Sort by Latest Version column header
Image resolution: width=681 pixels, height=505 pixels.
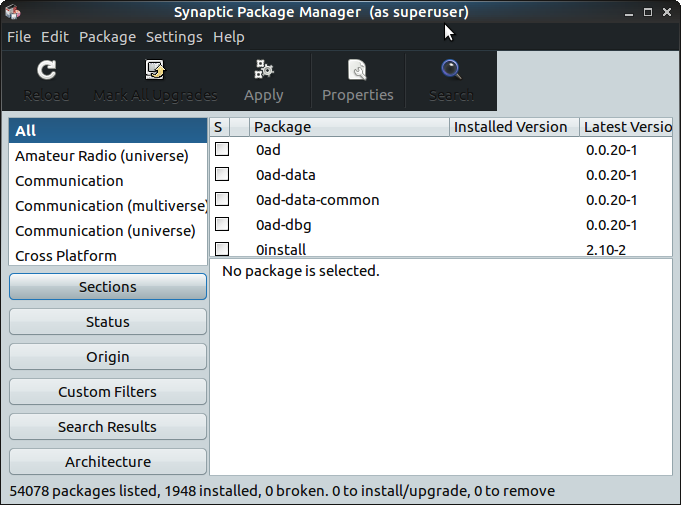pyautogui.click(x=626, y=127)
